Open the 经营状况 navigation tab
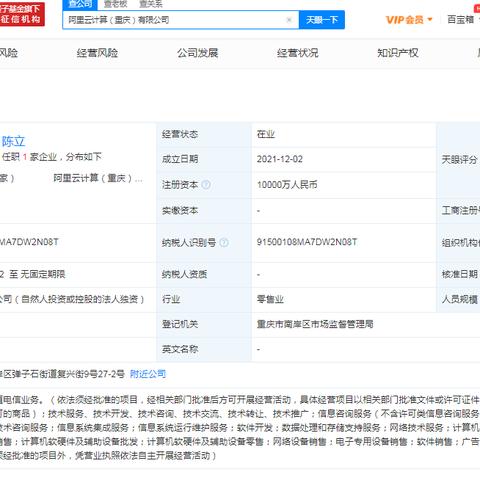This screenshot has height=480, width=480. pyautogui.click(x=298, y=53)
